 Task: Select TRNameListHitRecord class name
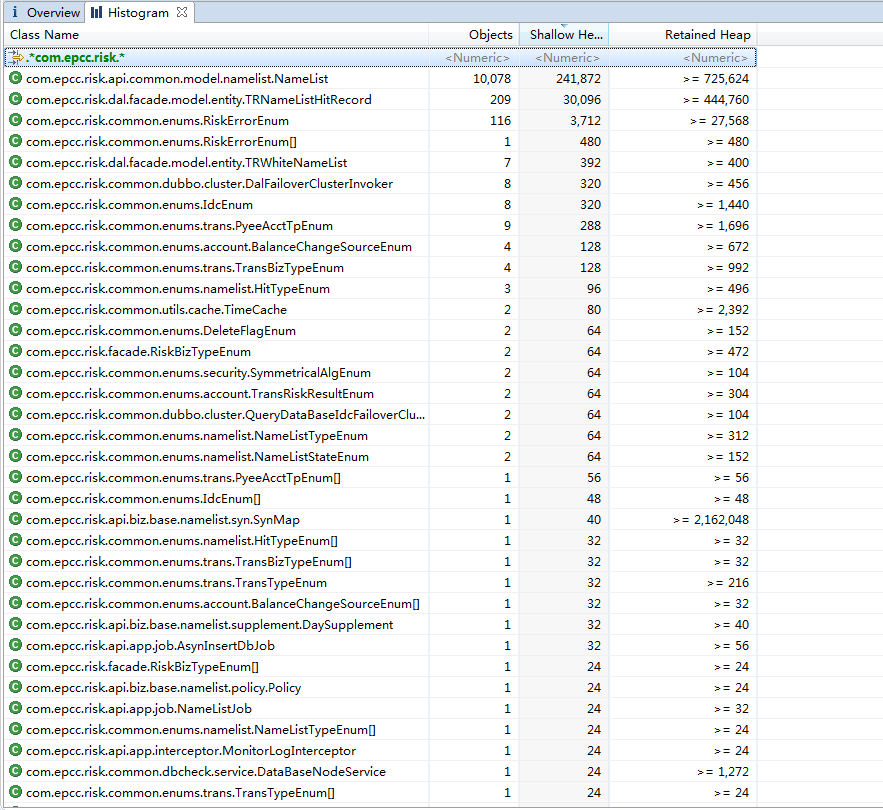point(199,100)
